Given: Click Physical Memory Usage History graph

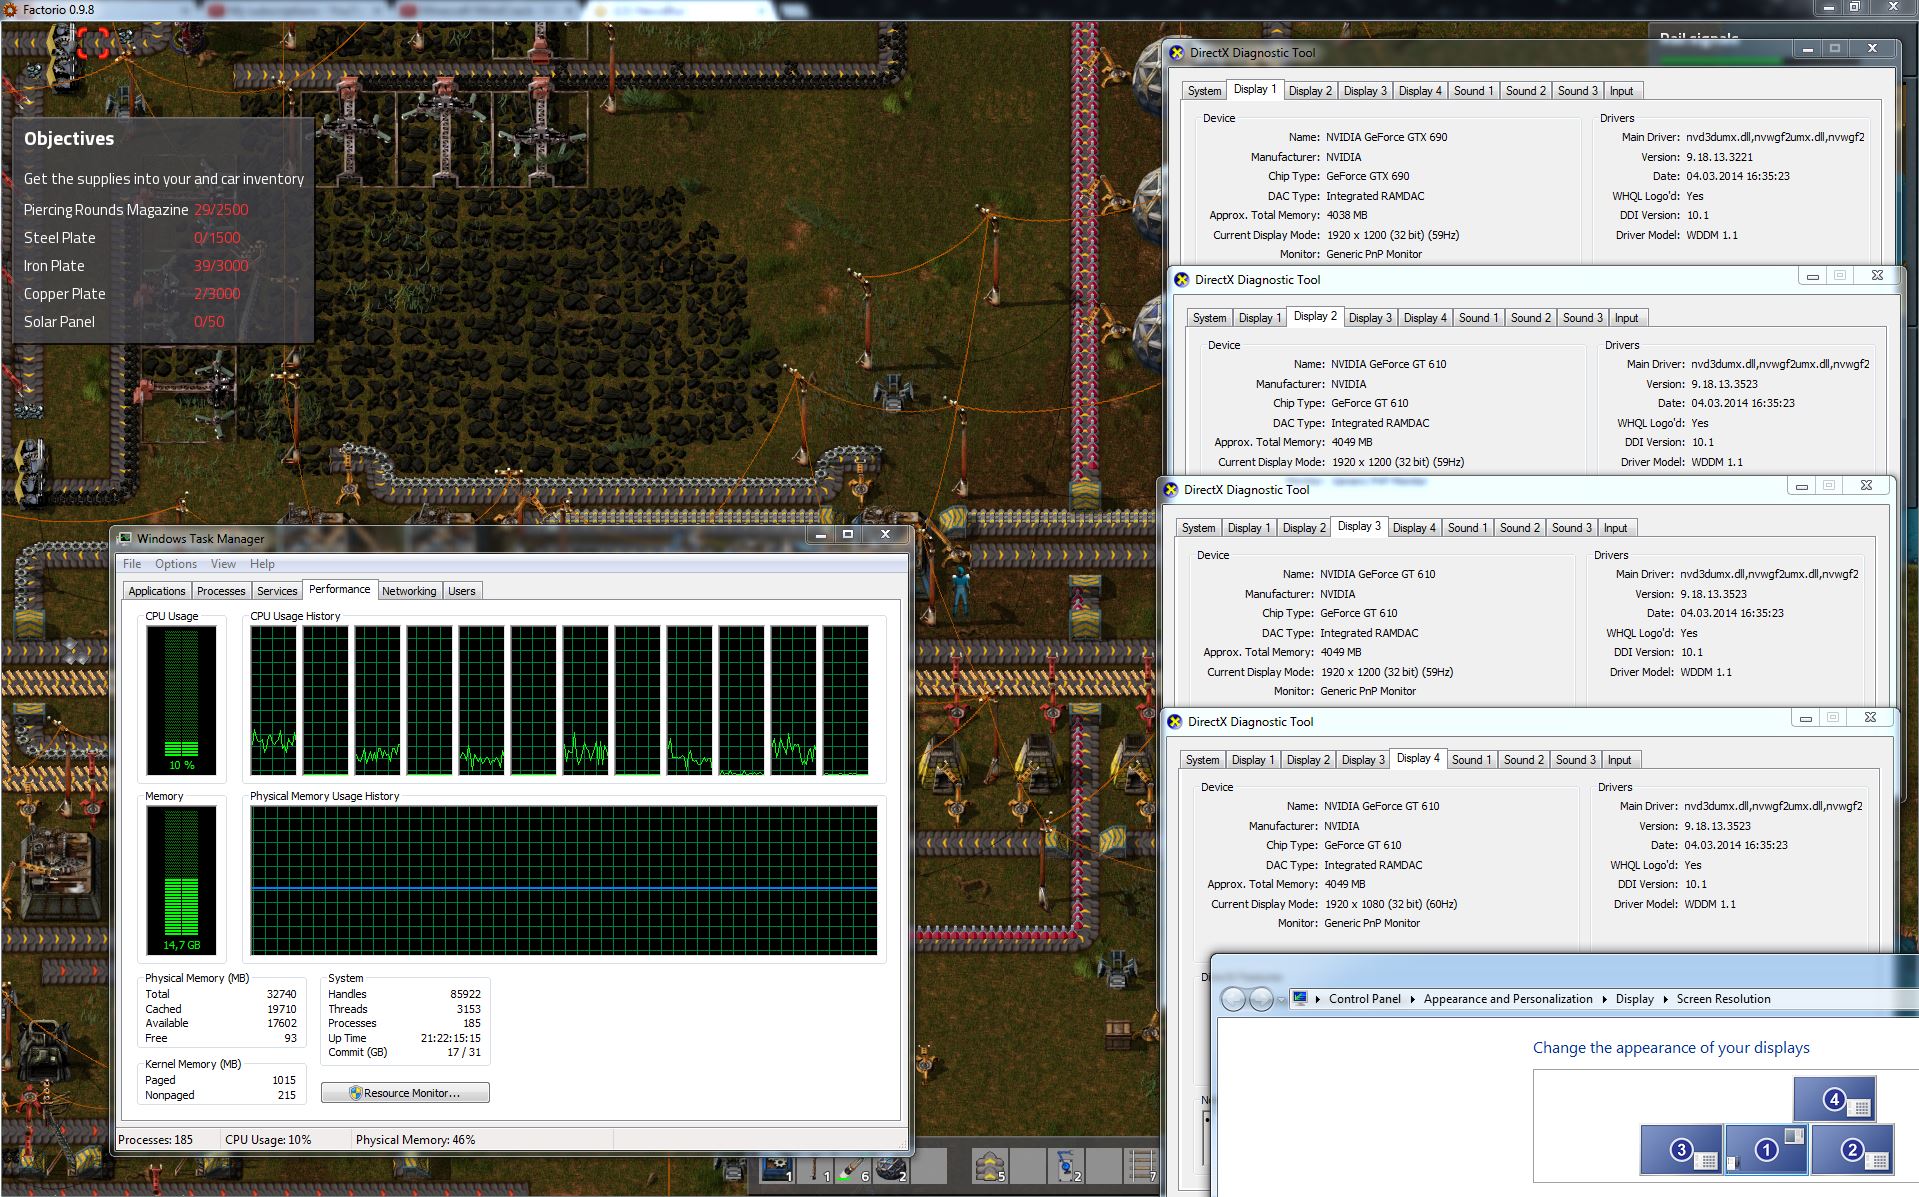Looking at the screenshot, I should pyautogui.click(x=564, y=880).
